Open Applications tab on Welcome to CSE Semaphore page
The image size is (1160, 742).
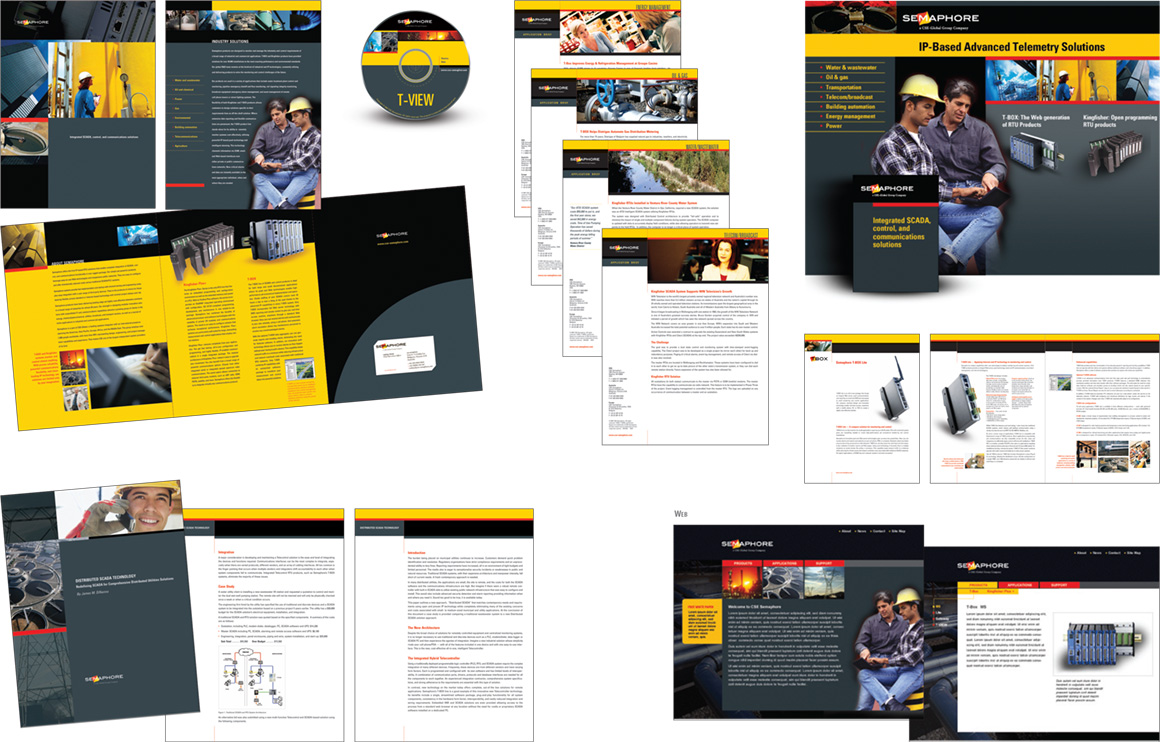click(783, 564)
